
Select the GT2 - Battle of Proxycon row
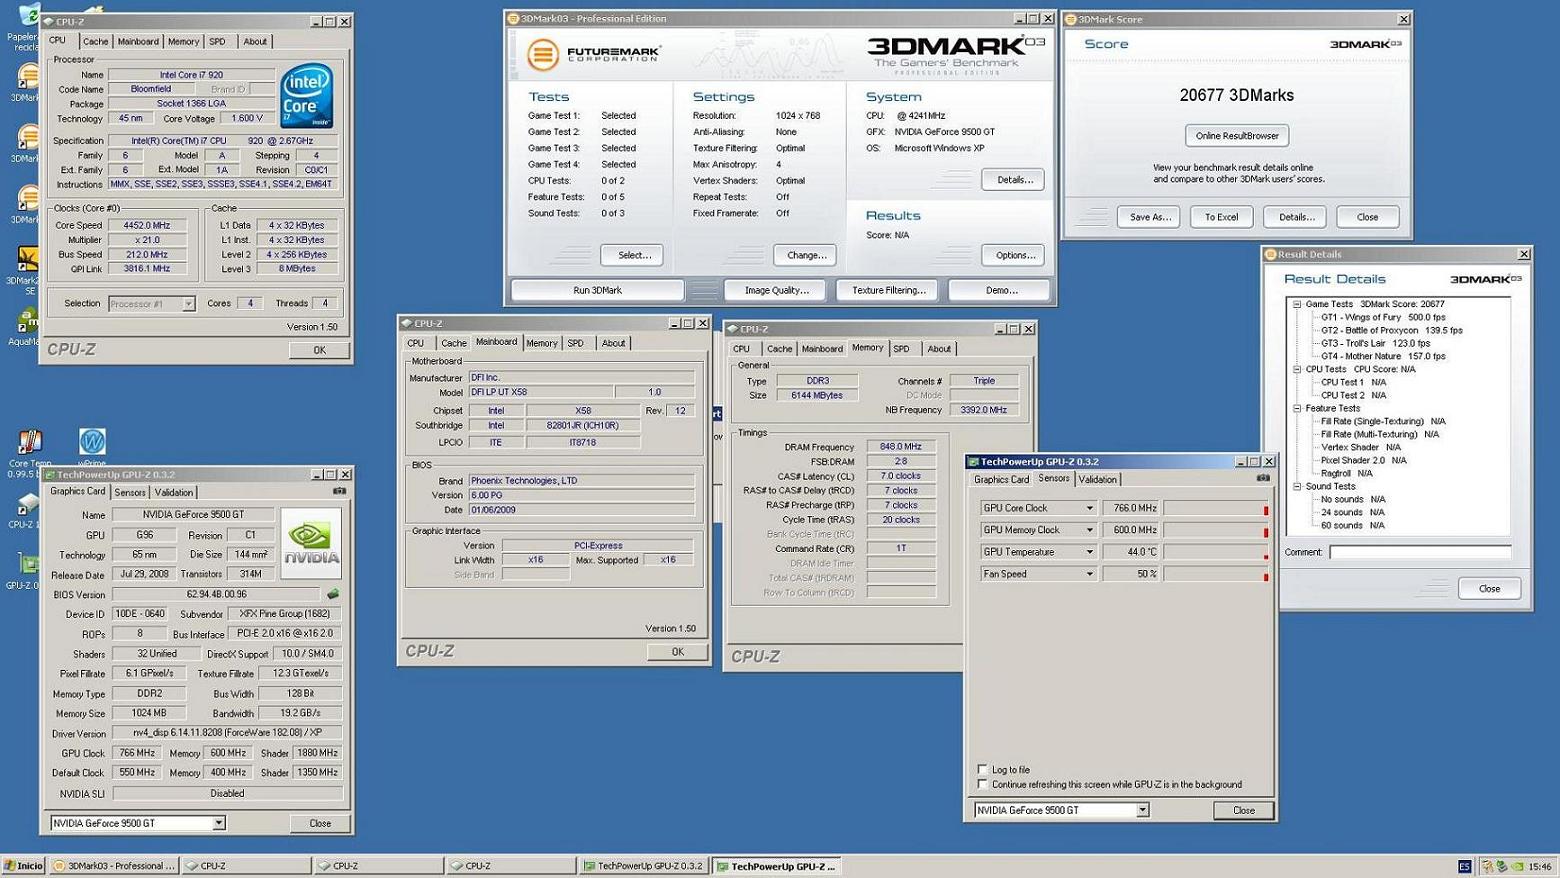pyautogui.click(x=1391, y=330)
